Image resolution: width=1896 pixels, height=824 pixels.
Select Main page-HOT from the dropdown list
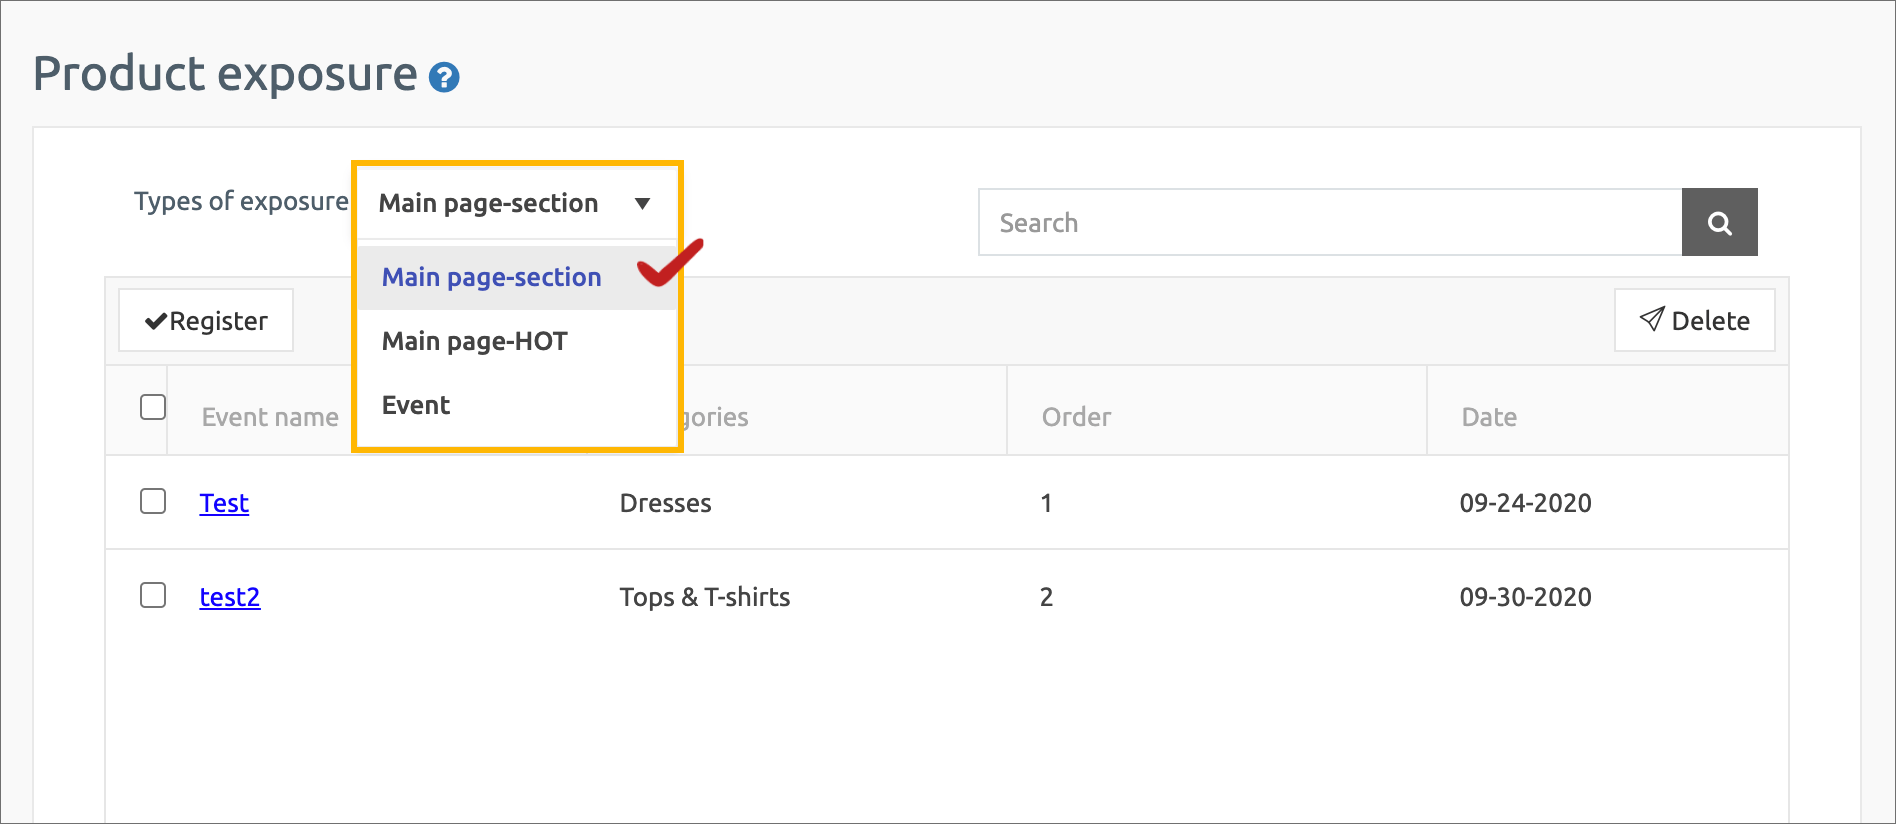point(475,341)
